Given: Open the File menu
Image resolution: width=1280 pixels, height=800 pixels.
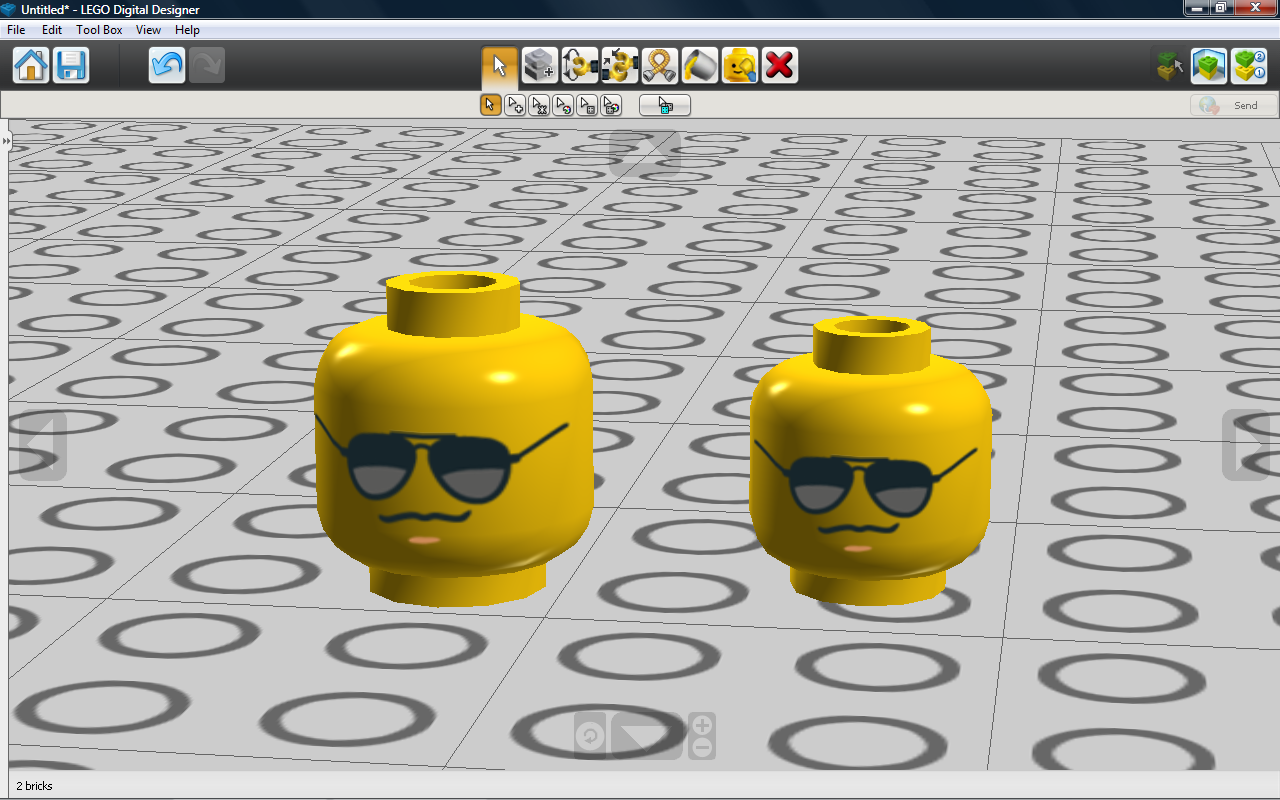Looking at the screenshot, I should click(x=16, y=30).
